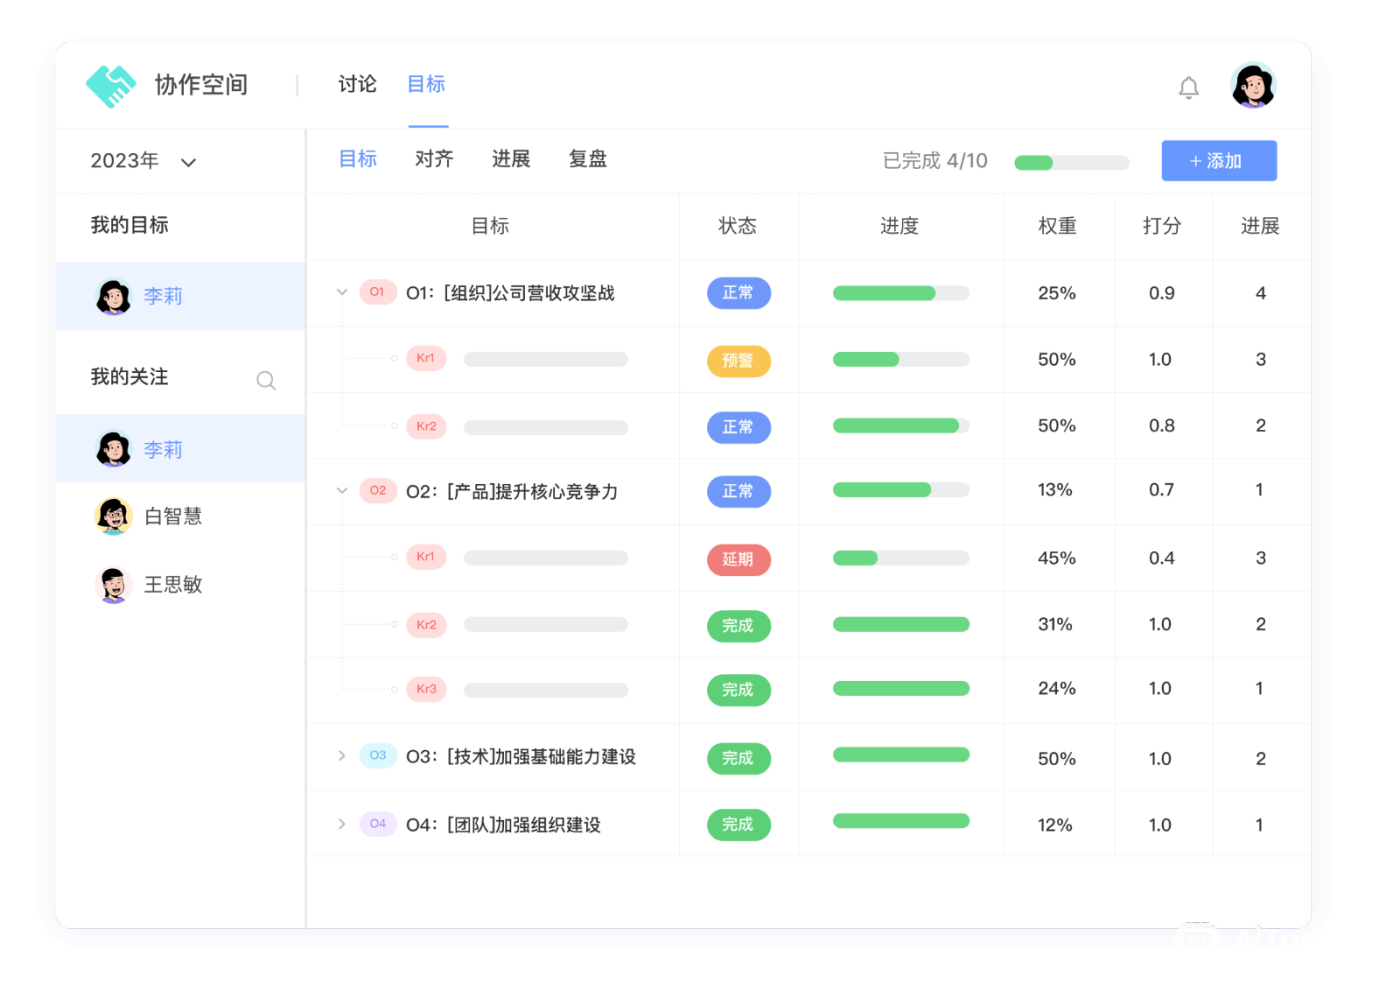Image resolution: width=1400 pixels, height=983 pixels.
Task: Open the 2023年 year dropdown
Action: 142,161
